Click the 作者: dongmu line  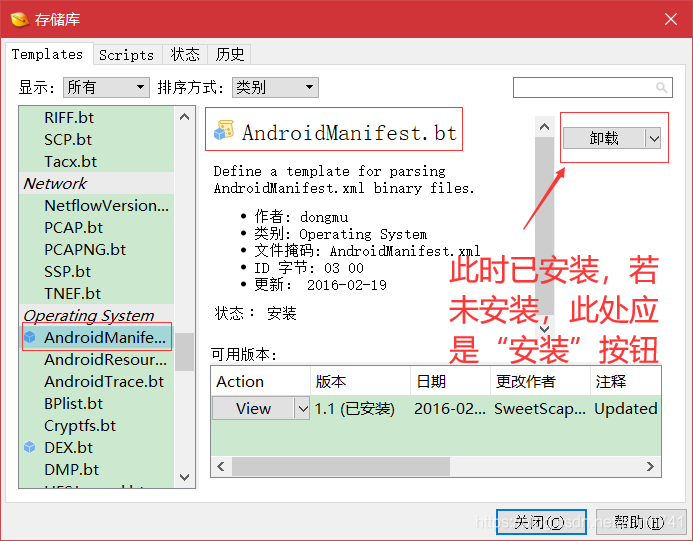[x=301, y=217]
